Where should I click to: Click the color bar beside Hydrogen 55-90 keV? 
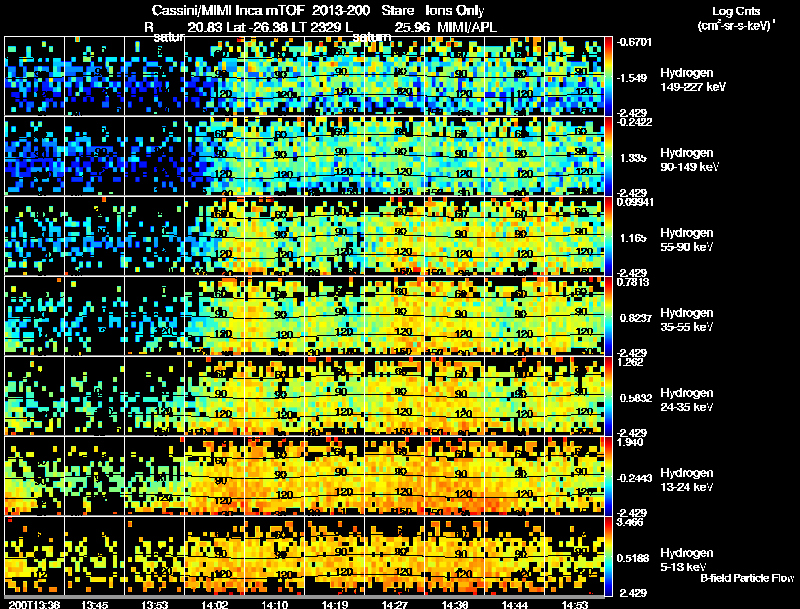pos(609,236)
